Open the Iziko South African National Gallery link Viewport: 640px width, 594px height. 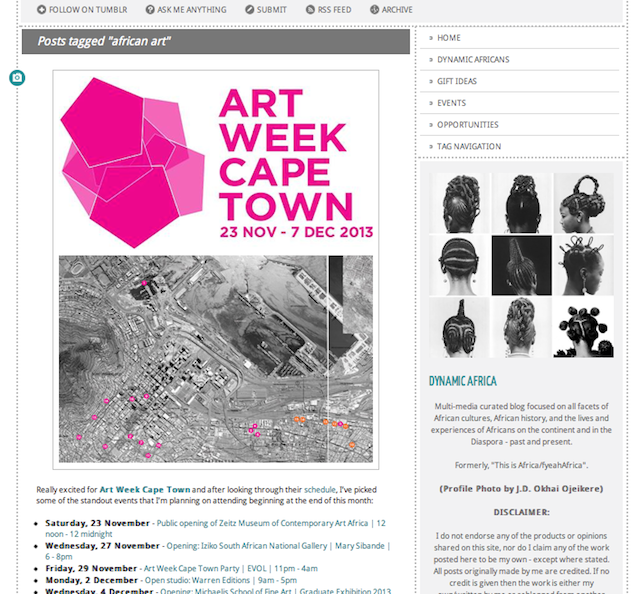[x=247, y=546]
